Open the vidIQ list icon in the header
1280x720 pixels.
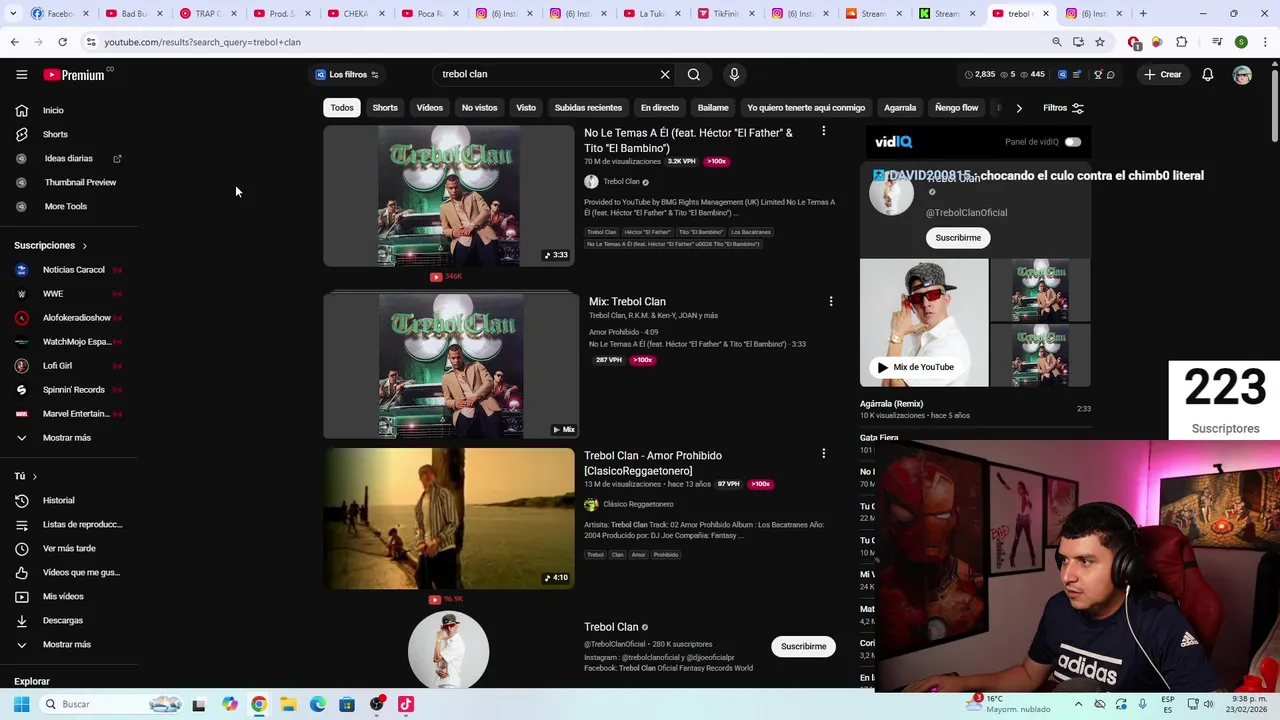[x=1076, y=75]
